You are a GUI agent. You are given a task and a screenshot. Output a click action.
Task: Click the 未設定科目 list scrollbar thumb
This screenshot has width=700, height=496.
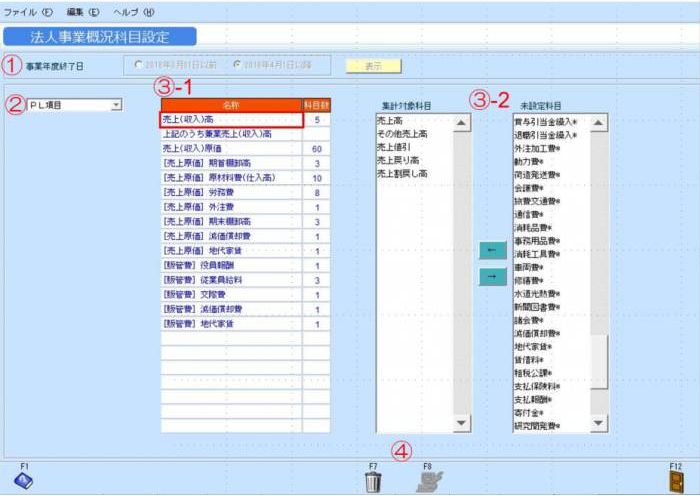tap(599, 362)
